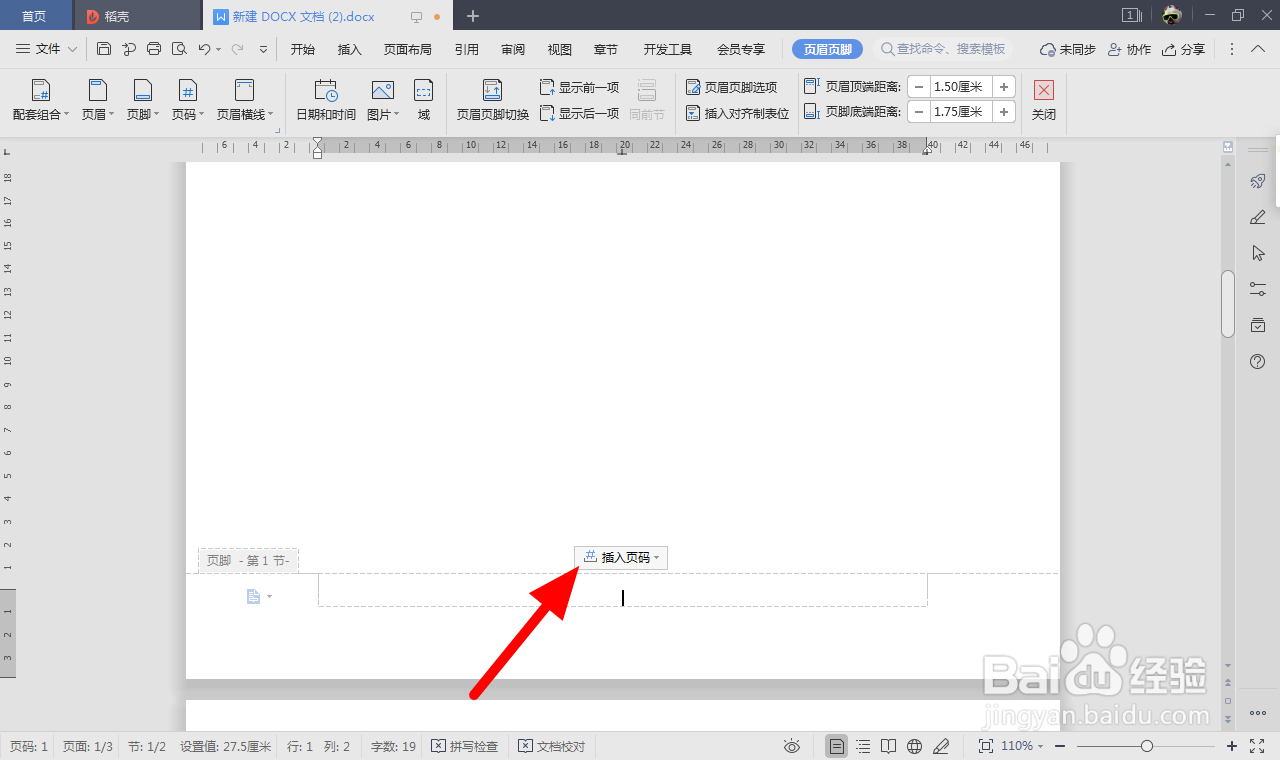
Task: Open the 110% zoom level dropdown
Action: [1022, 746]
